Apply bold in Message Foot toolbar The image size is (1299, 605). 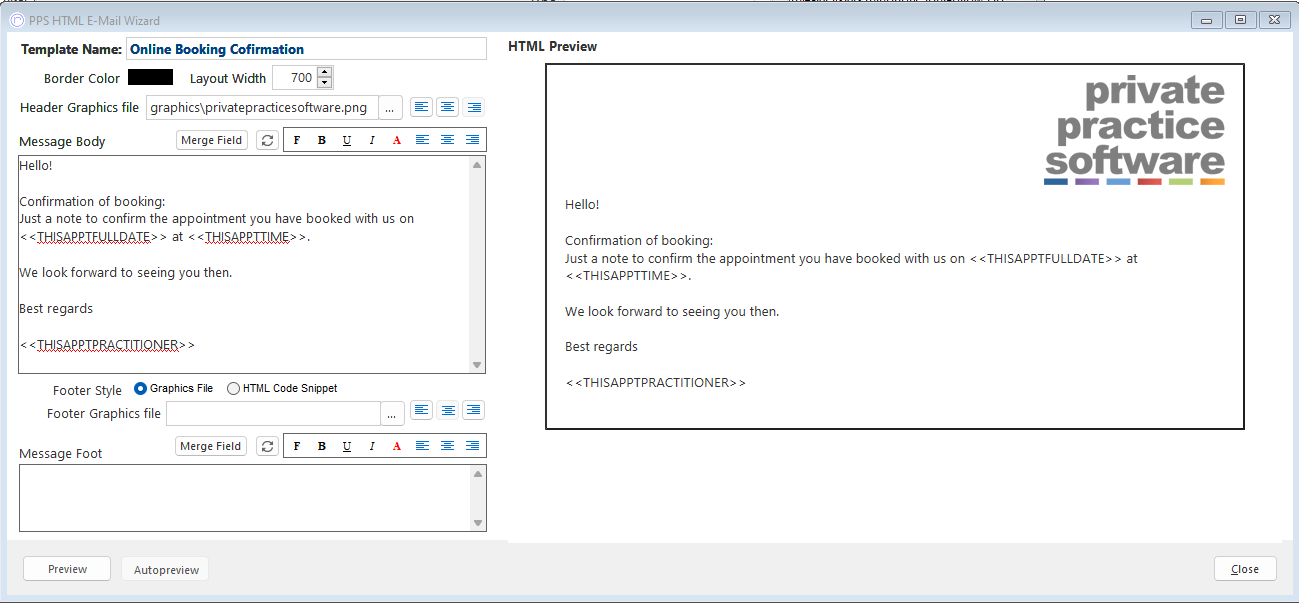322,446
